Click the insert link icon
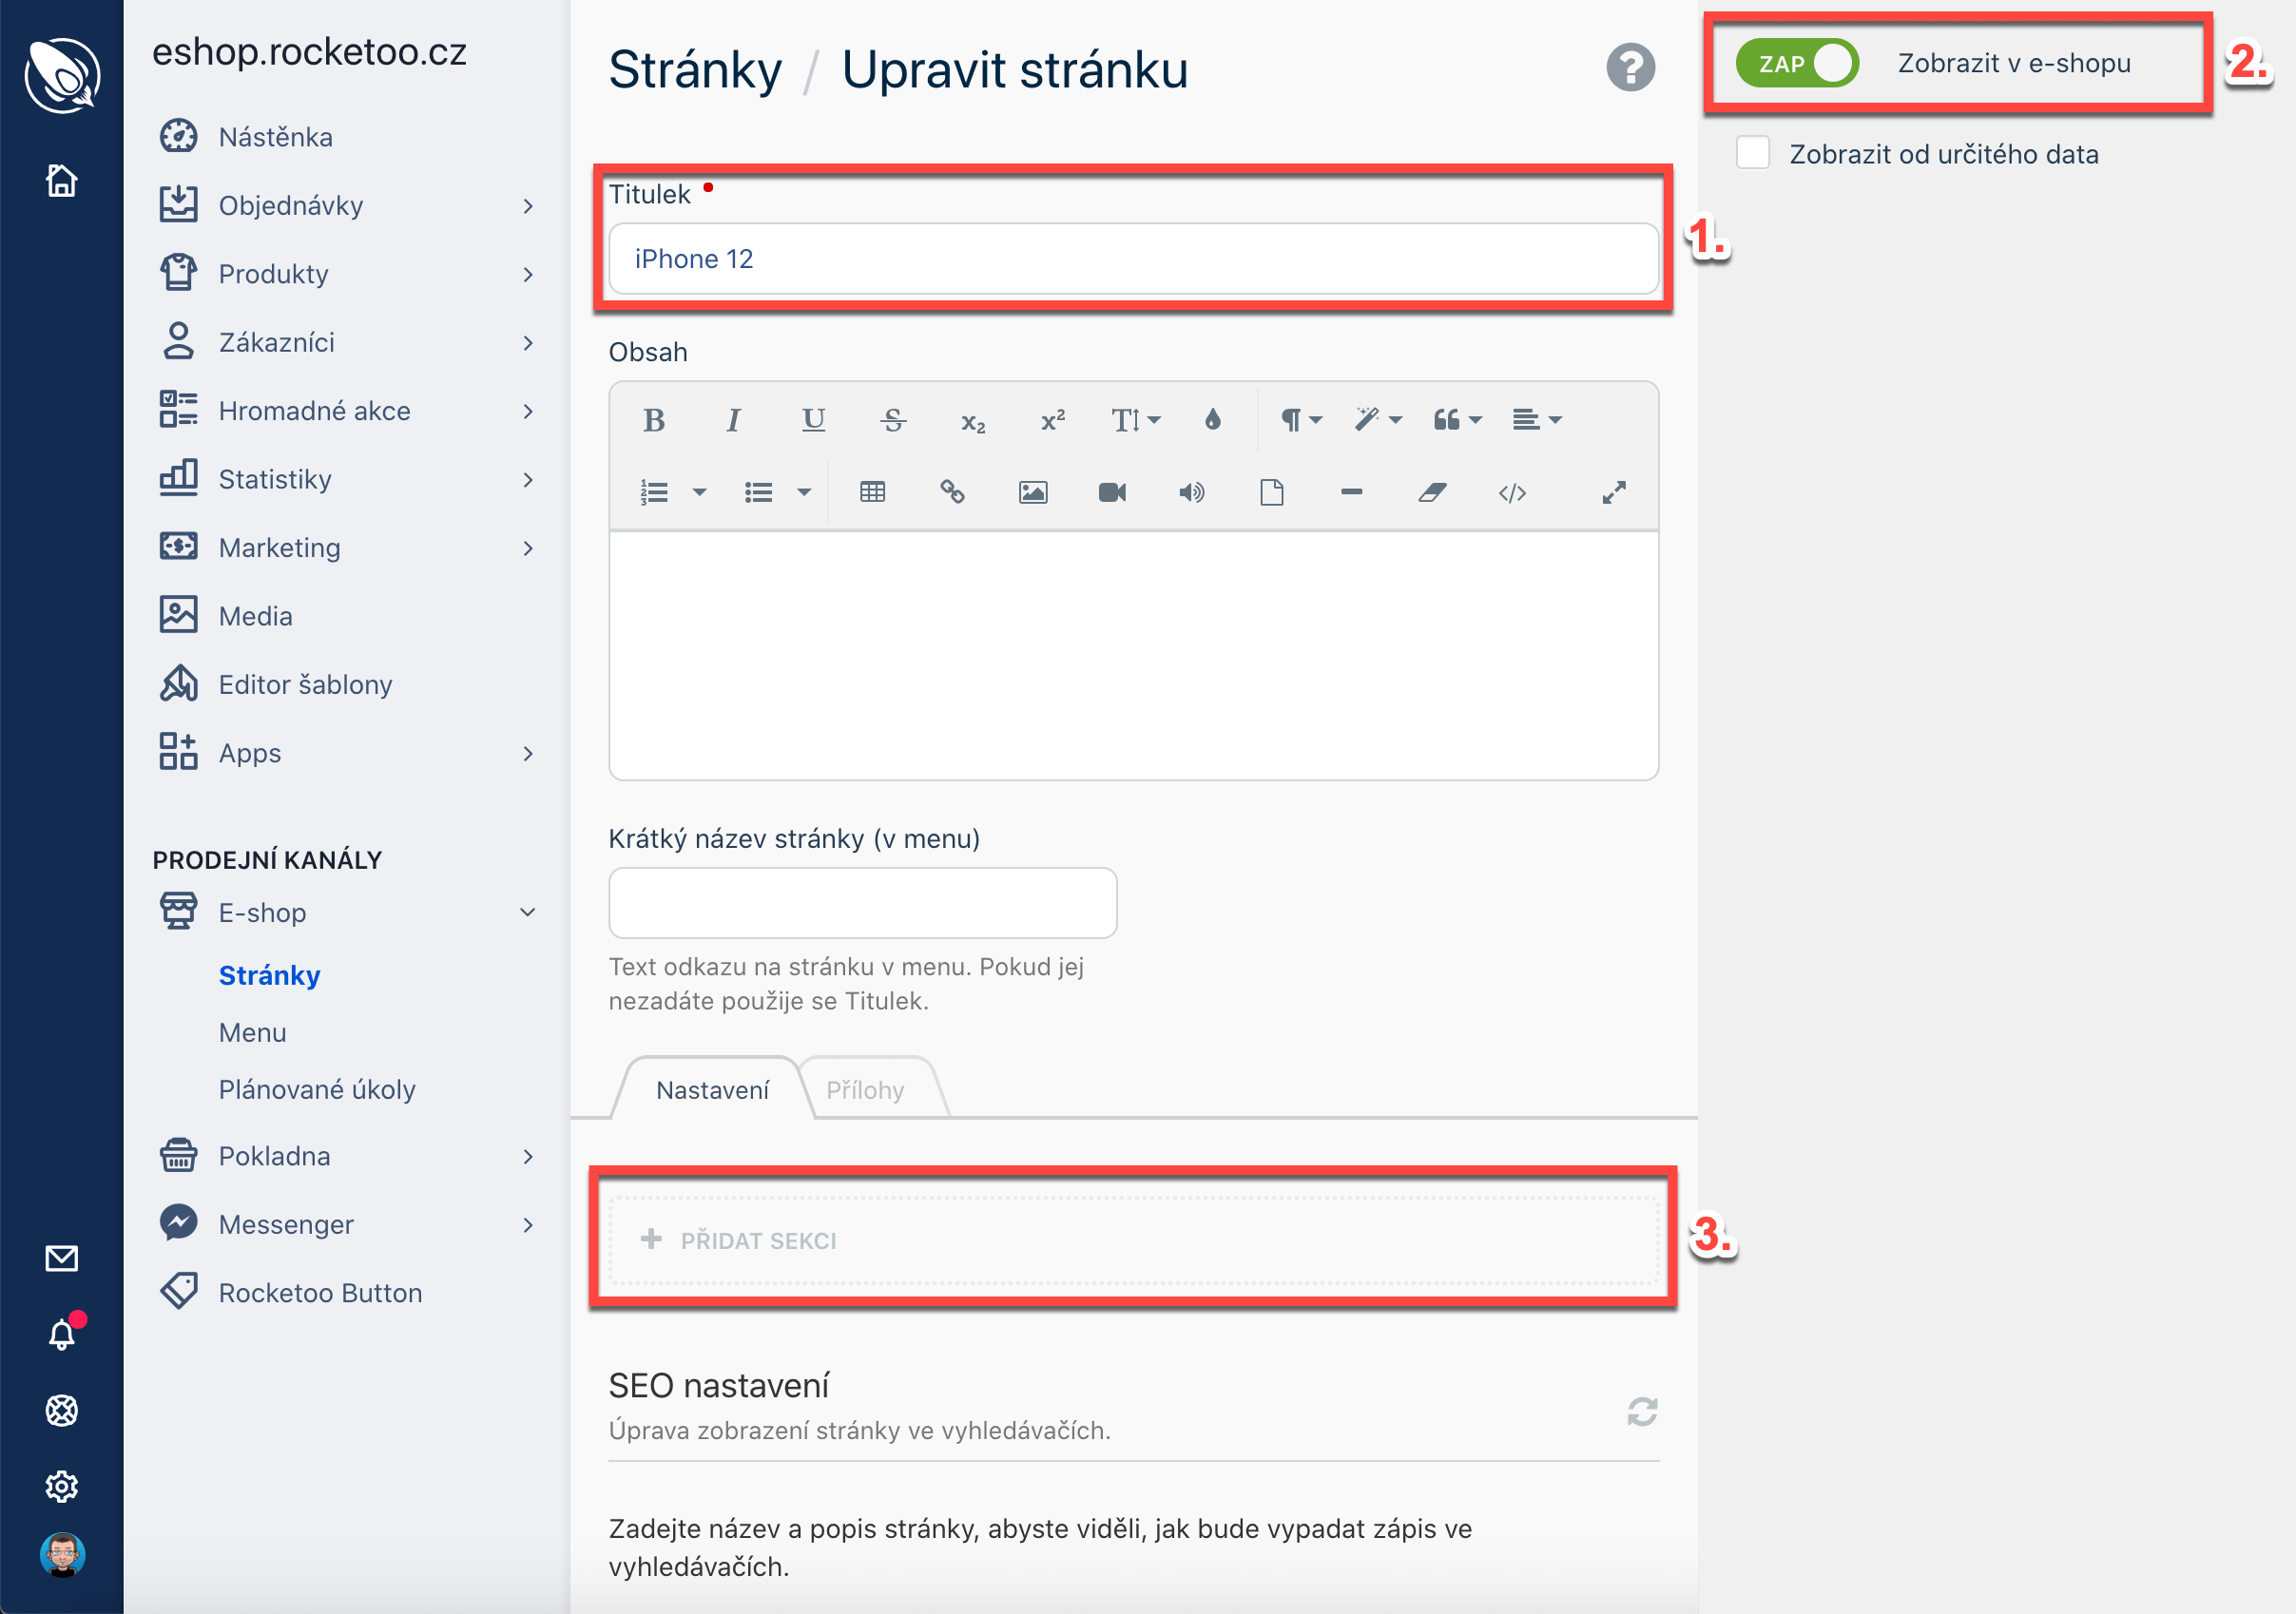The height and width of the screenshot is (1614, 2296). coord(952,492)
